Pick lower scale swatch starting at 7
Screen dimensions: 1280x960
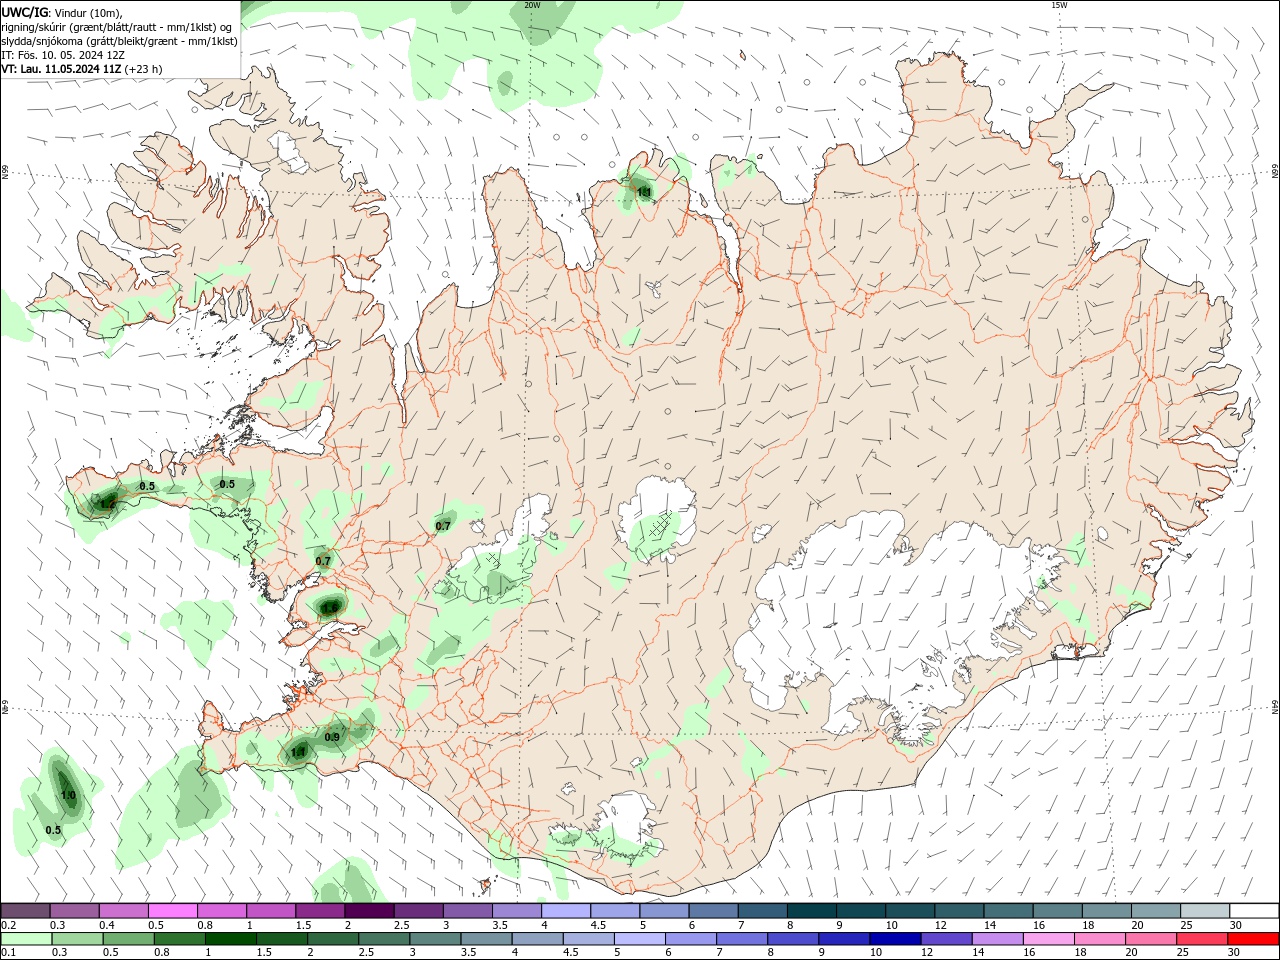tap(742, 939)
